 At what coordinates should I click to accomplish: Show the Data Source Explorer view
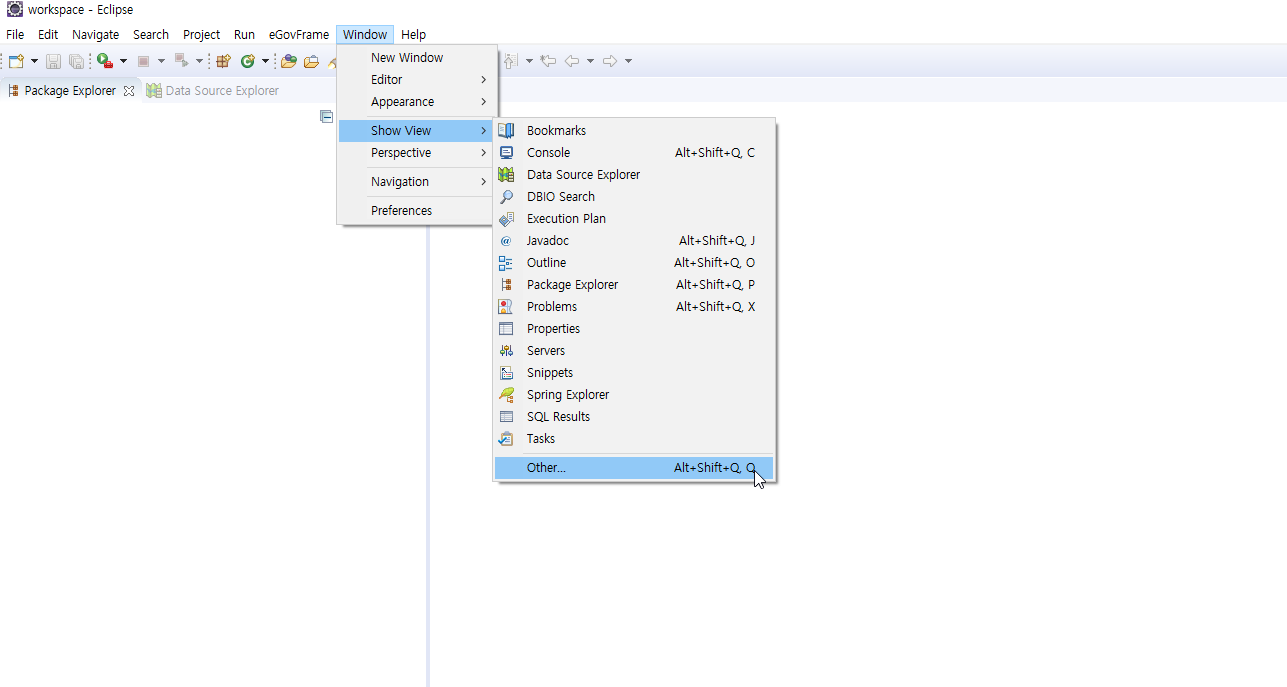[634, 175]
